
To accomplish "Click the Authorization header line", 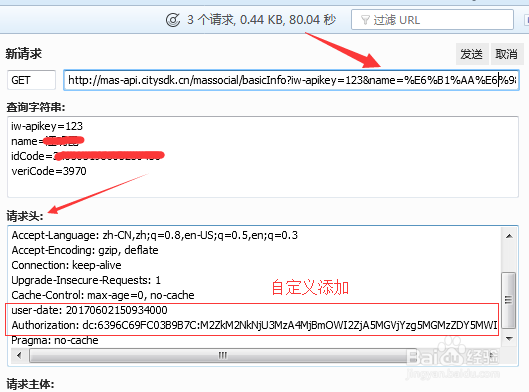I will pyautogui.click(x=254, y=325).
